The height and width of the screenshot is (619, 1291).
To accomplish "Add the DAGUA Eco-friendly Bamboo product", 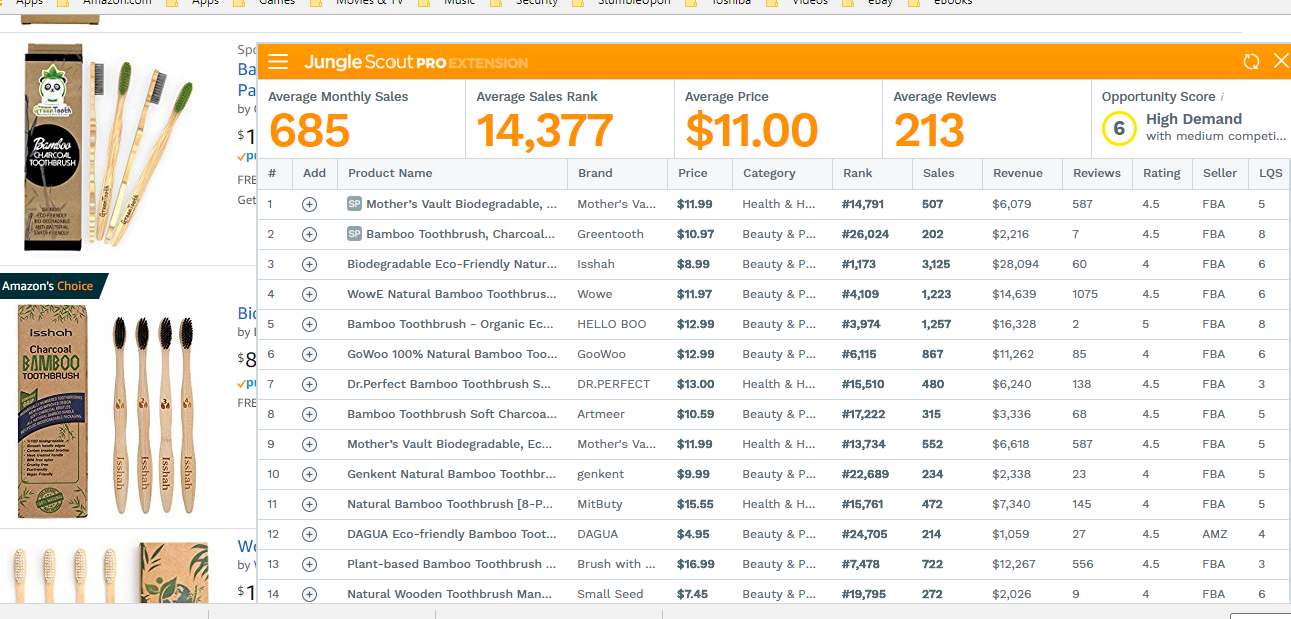I will click(309, 534).
